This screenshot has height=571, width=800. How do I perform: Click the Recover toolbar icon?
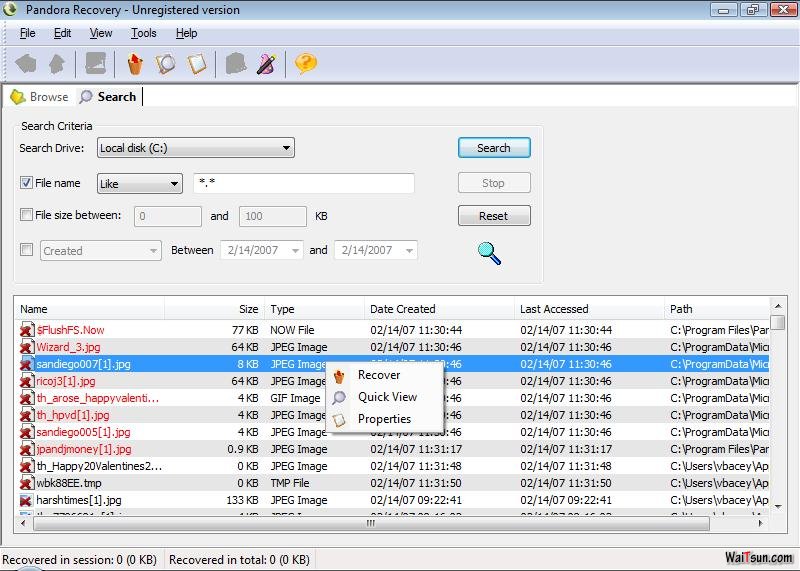[x=134, y=64]
